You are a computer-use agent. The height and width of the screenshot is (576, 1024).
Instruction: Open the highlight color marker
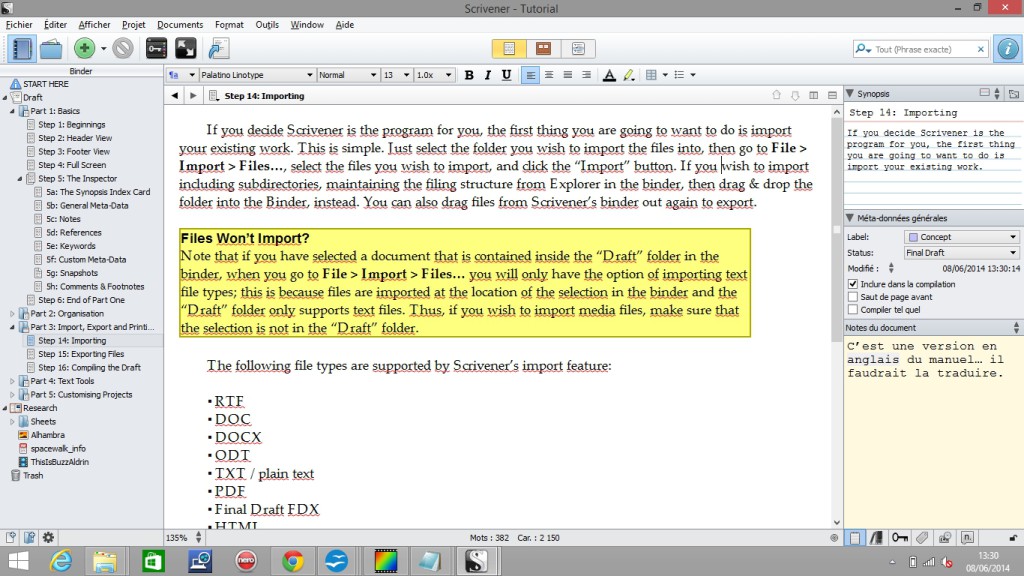click(x=628, y=75)
